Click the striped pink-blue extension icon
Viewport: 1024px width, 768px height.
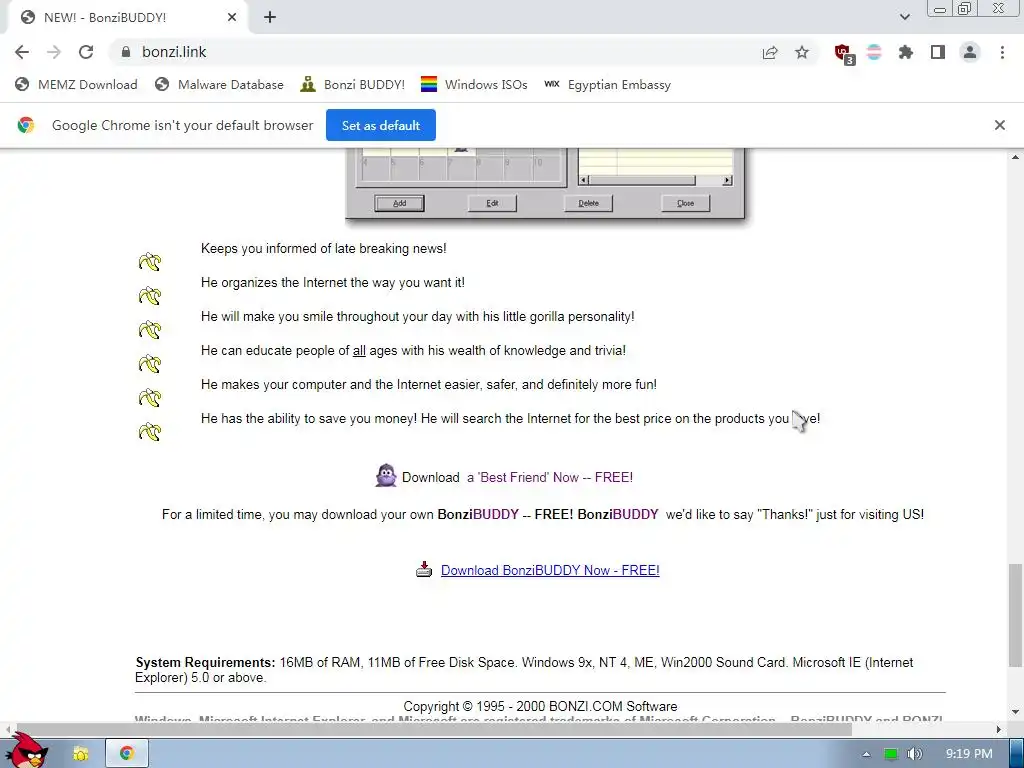click(x=874, y=52)
